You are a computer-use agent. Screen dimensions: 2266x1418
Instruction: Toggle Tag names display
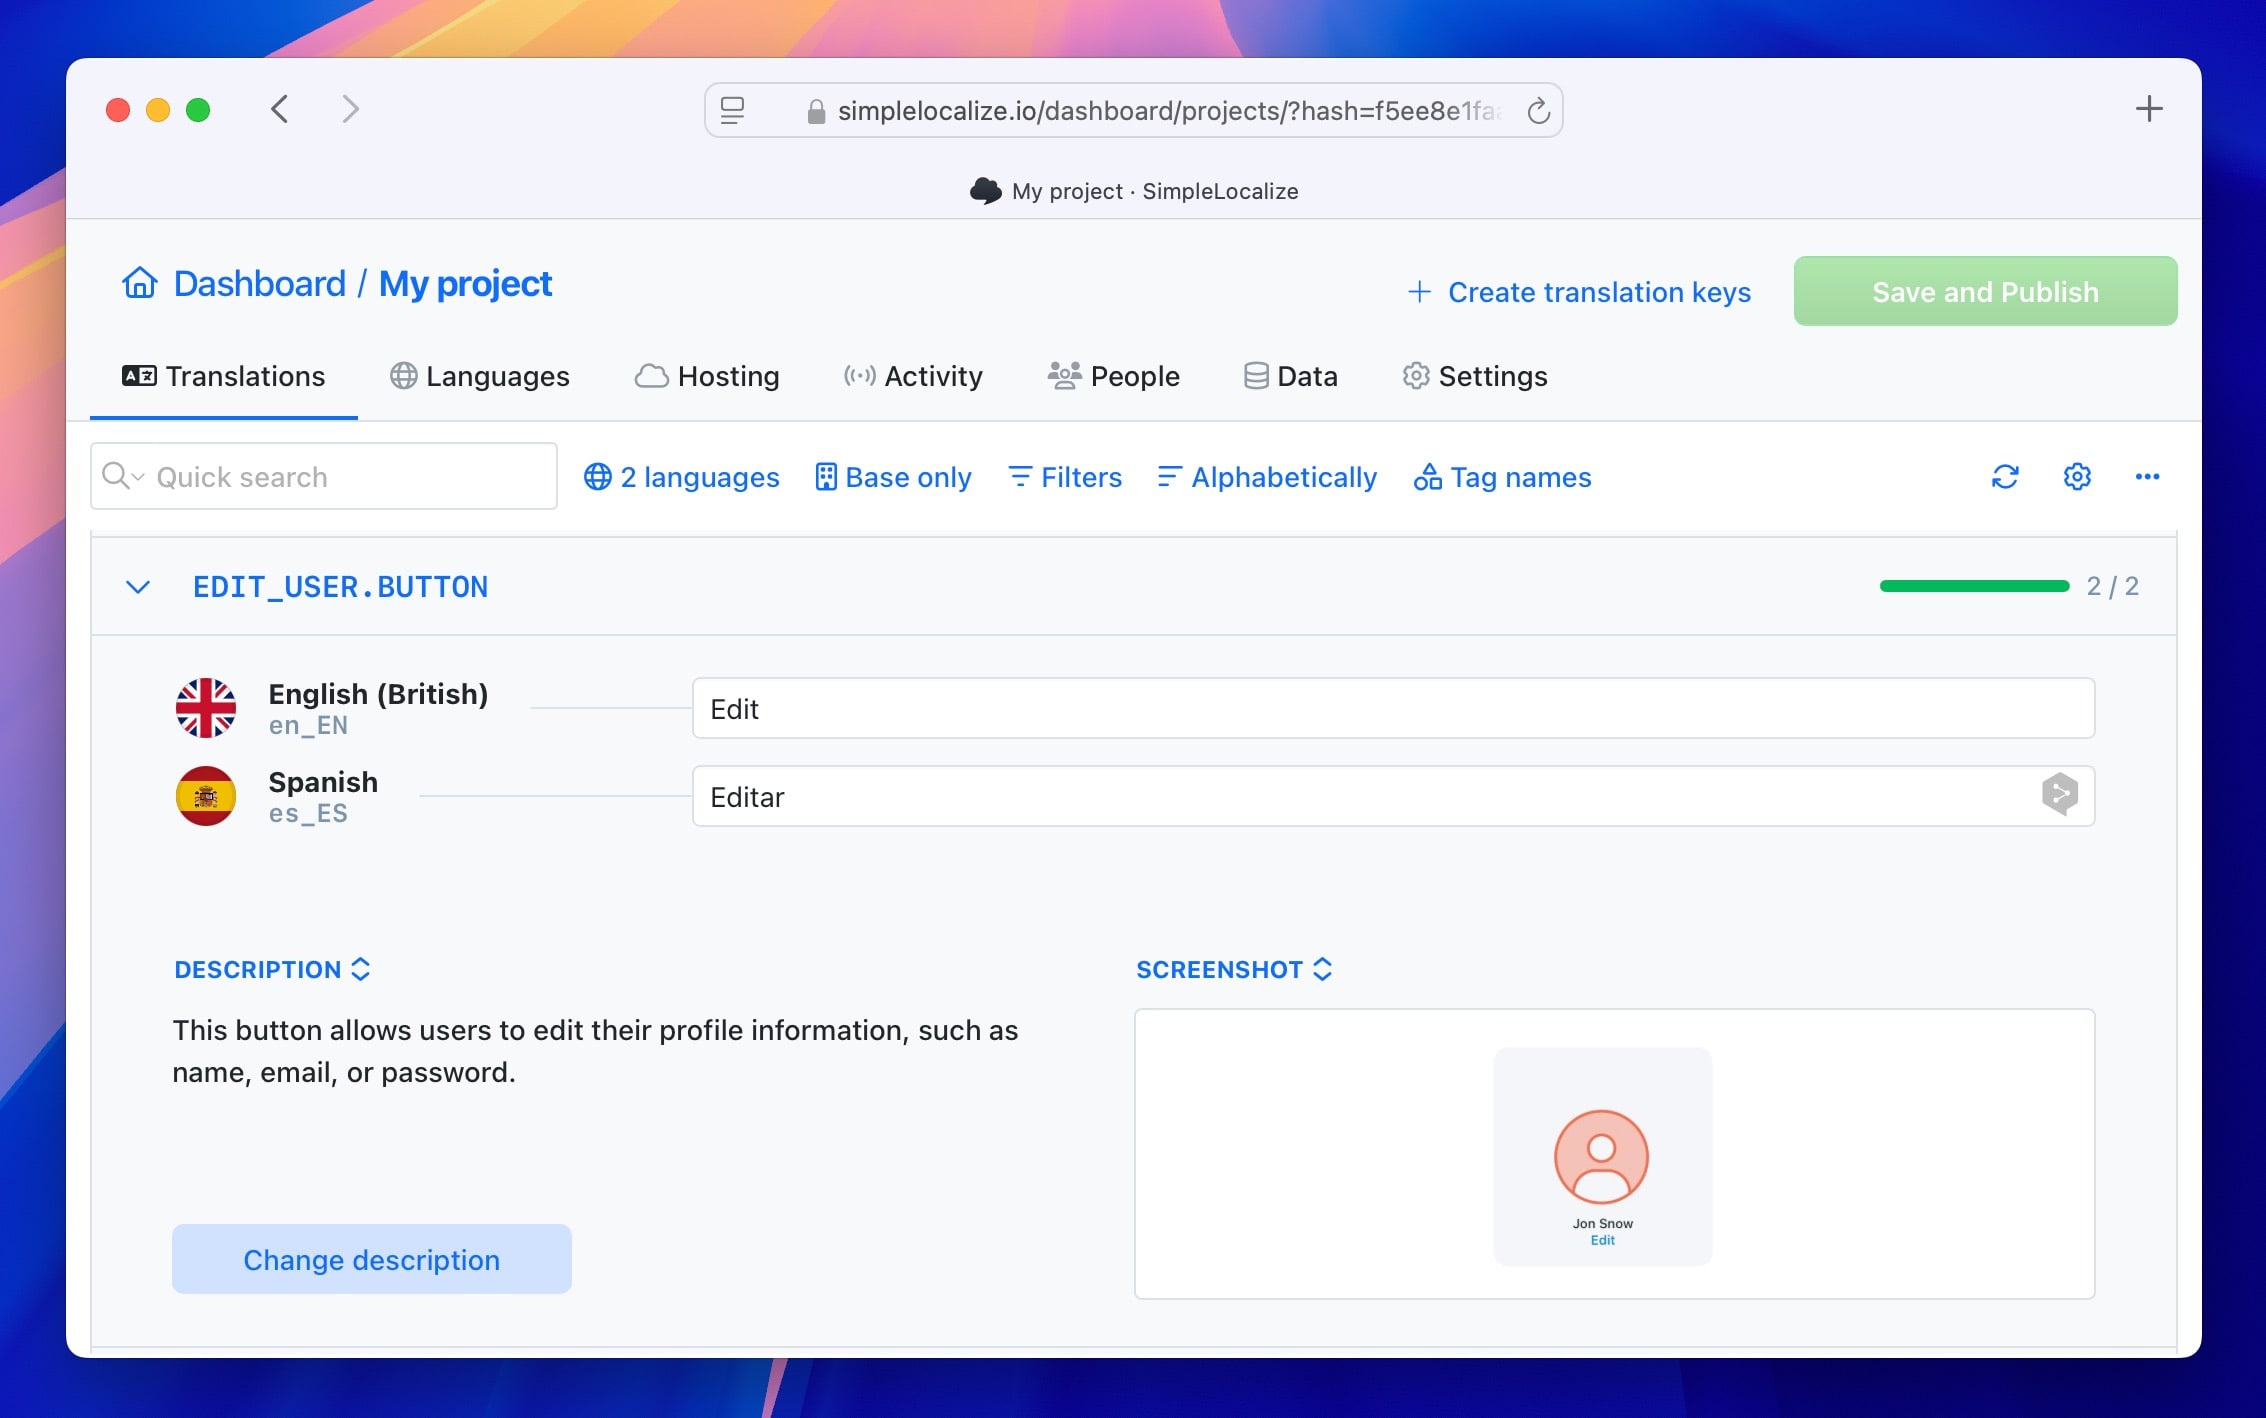coord(1502,477)
